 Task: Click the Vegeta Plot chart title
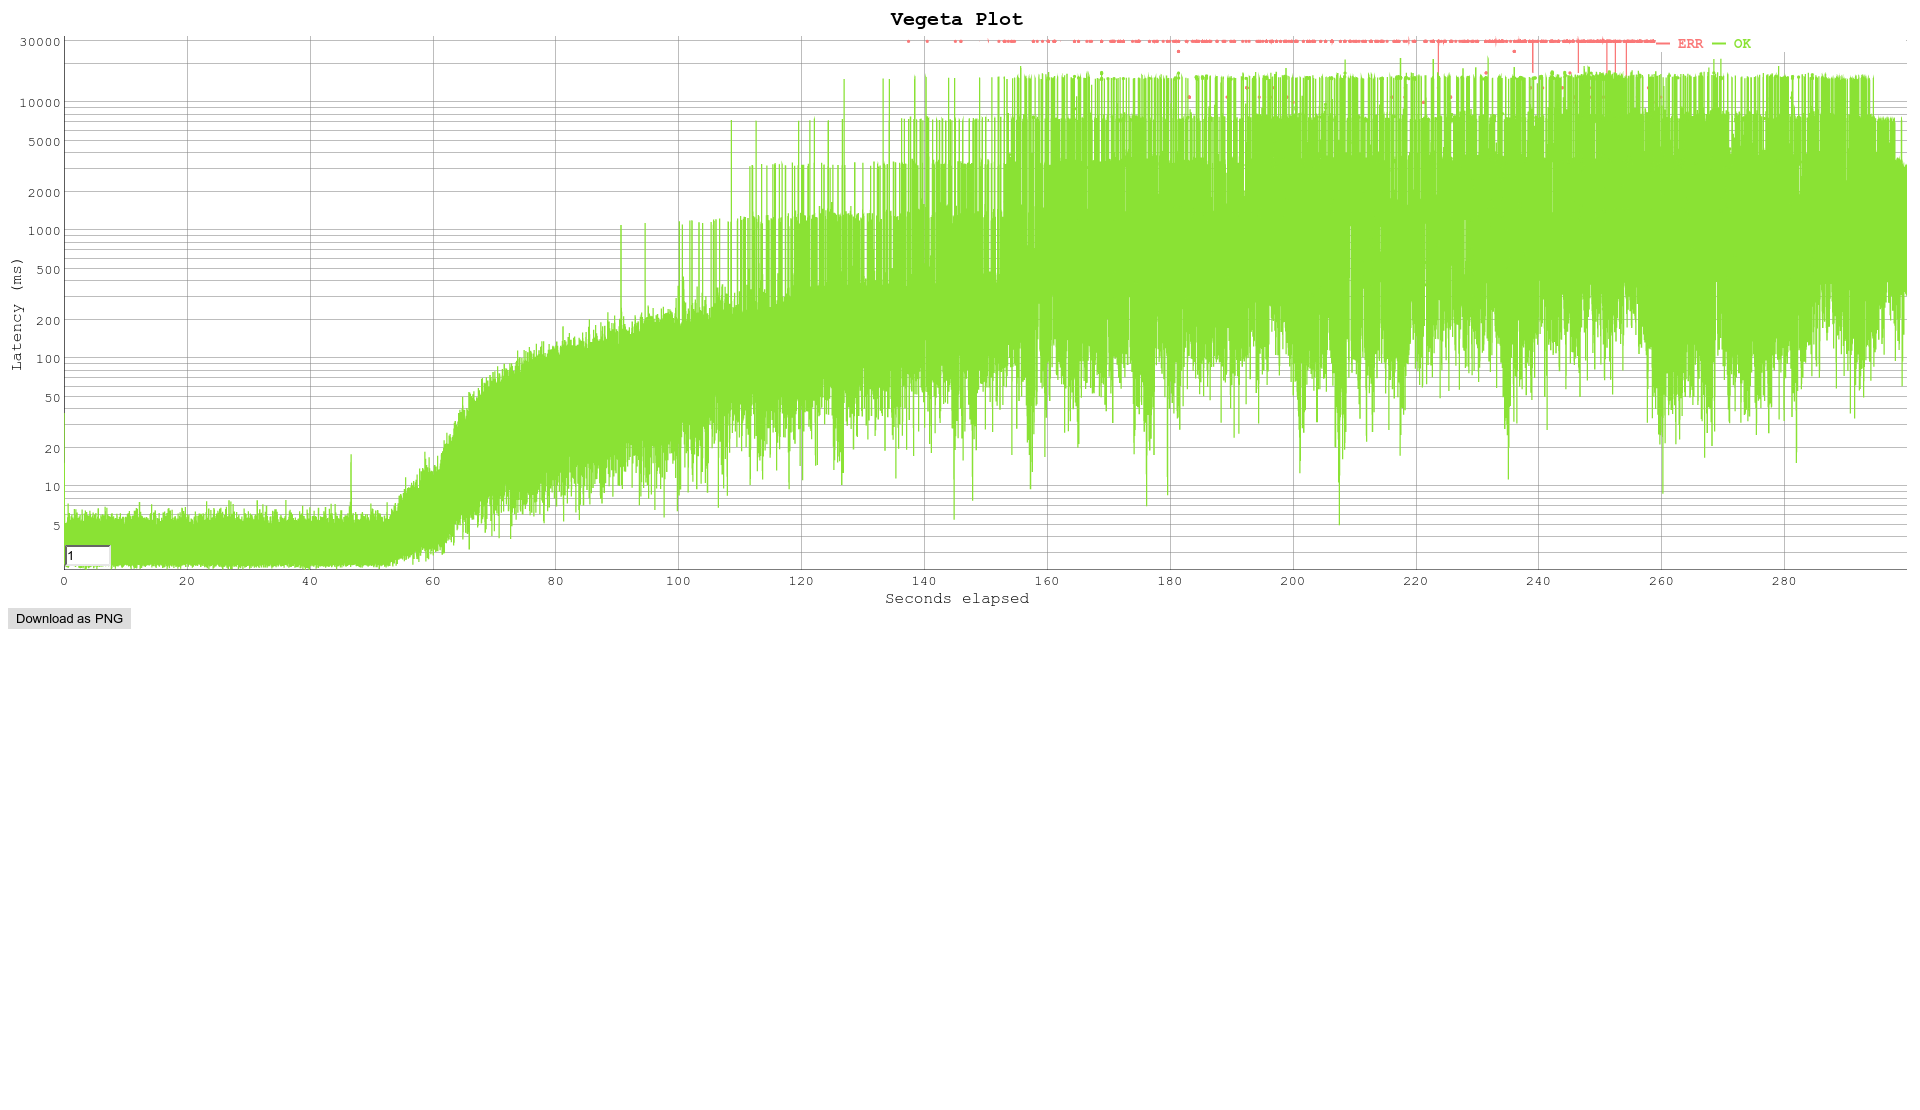956,19
